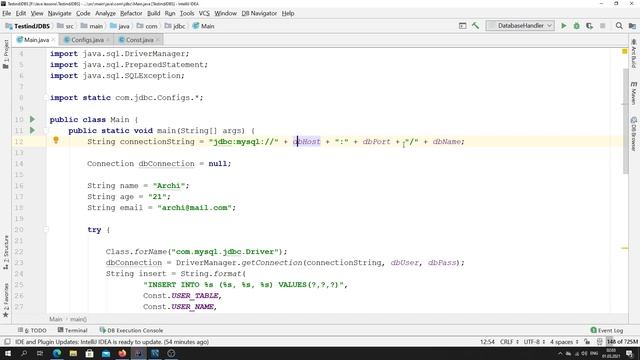Screen dimensions: 640x360
Task: Fold the try block on line 20
Action: coord(46,230)
